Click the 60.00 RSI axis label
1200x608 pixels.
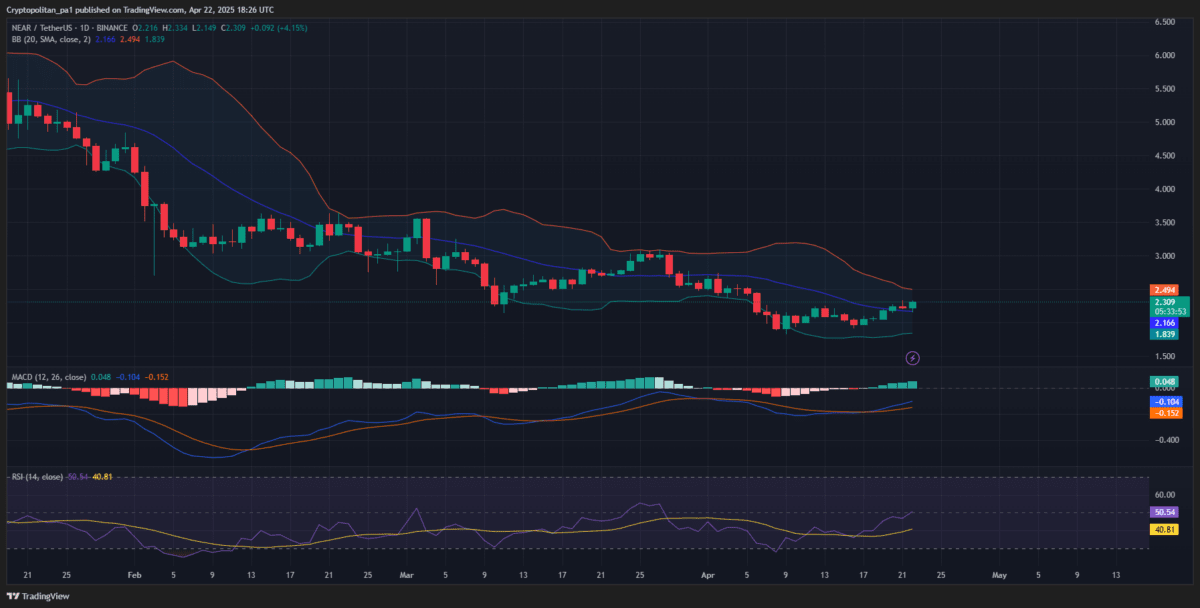(1164, 494)
